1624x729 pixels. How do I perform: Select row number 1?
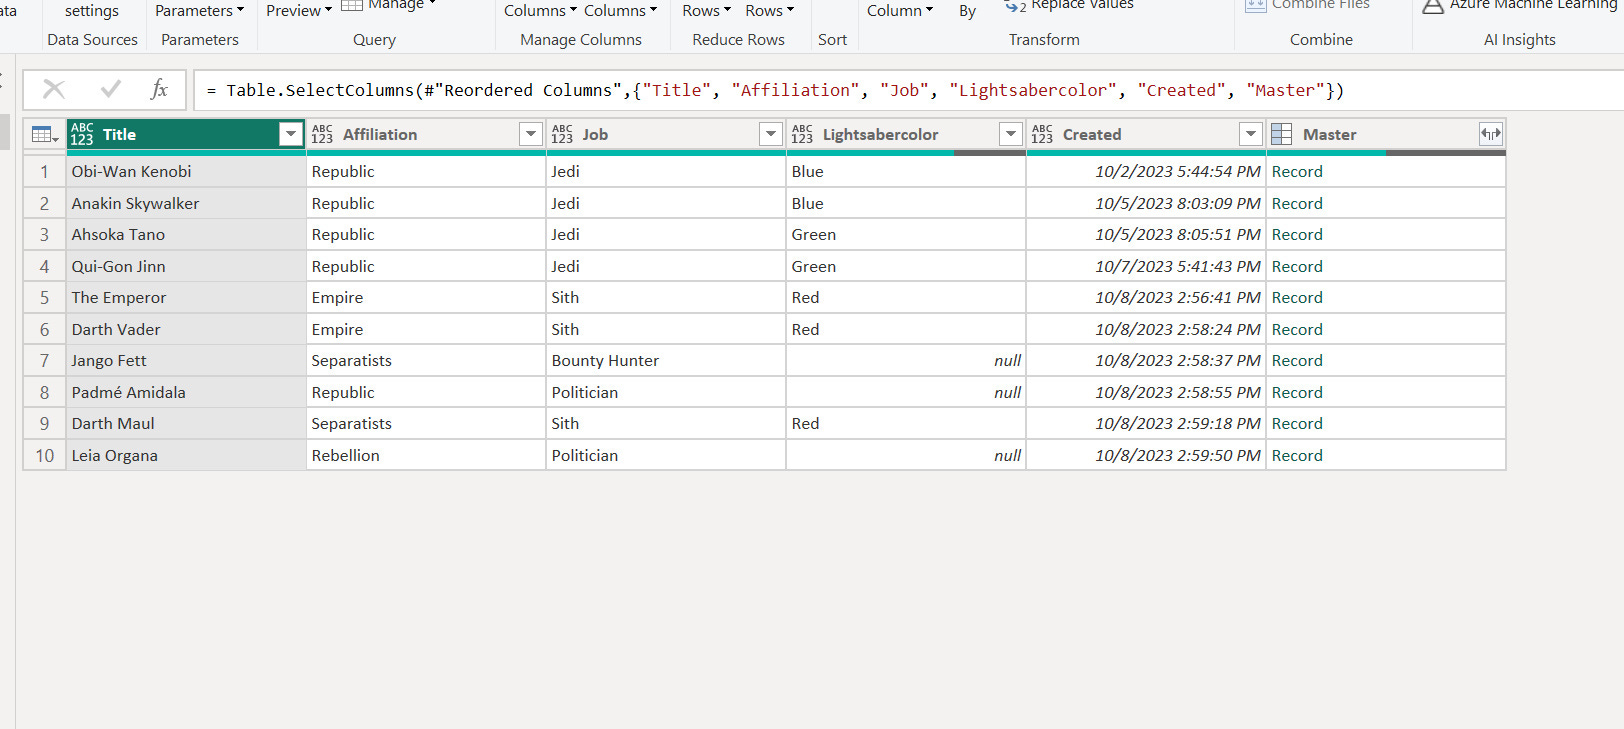[x=44, y=171]
